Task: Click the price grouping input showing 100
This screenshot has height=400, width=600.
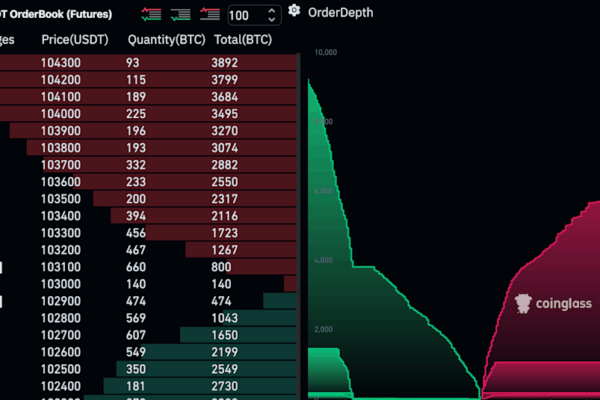Action: point(254,15)
